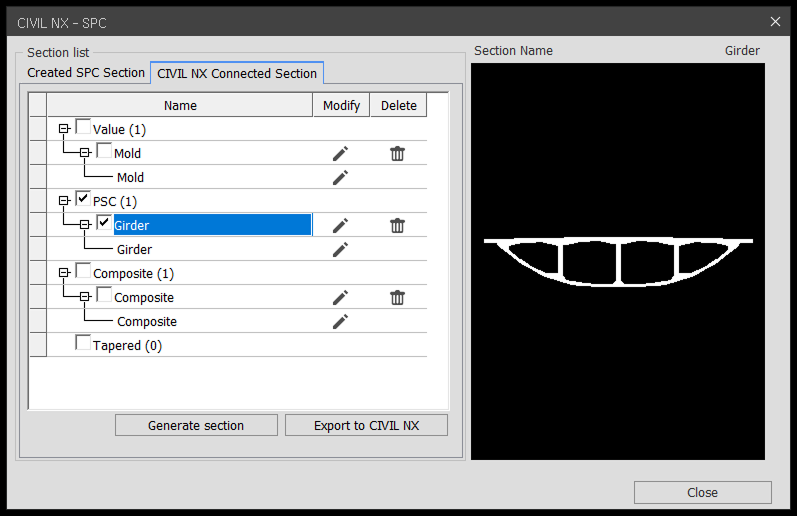Click the Composite (1) label
The image size is (797, 516).
[x=134, y=274]
